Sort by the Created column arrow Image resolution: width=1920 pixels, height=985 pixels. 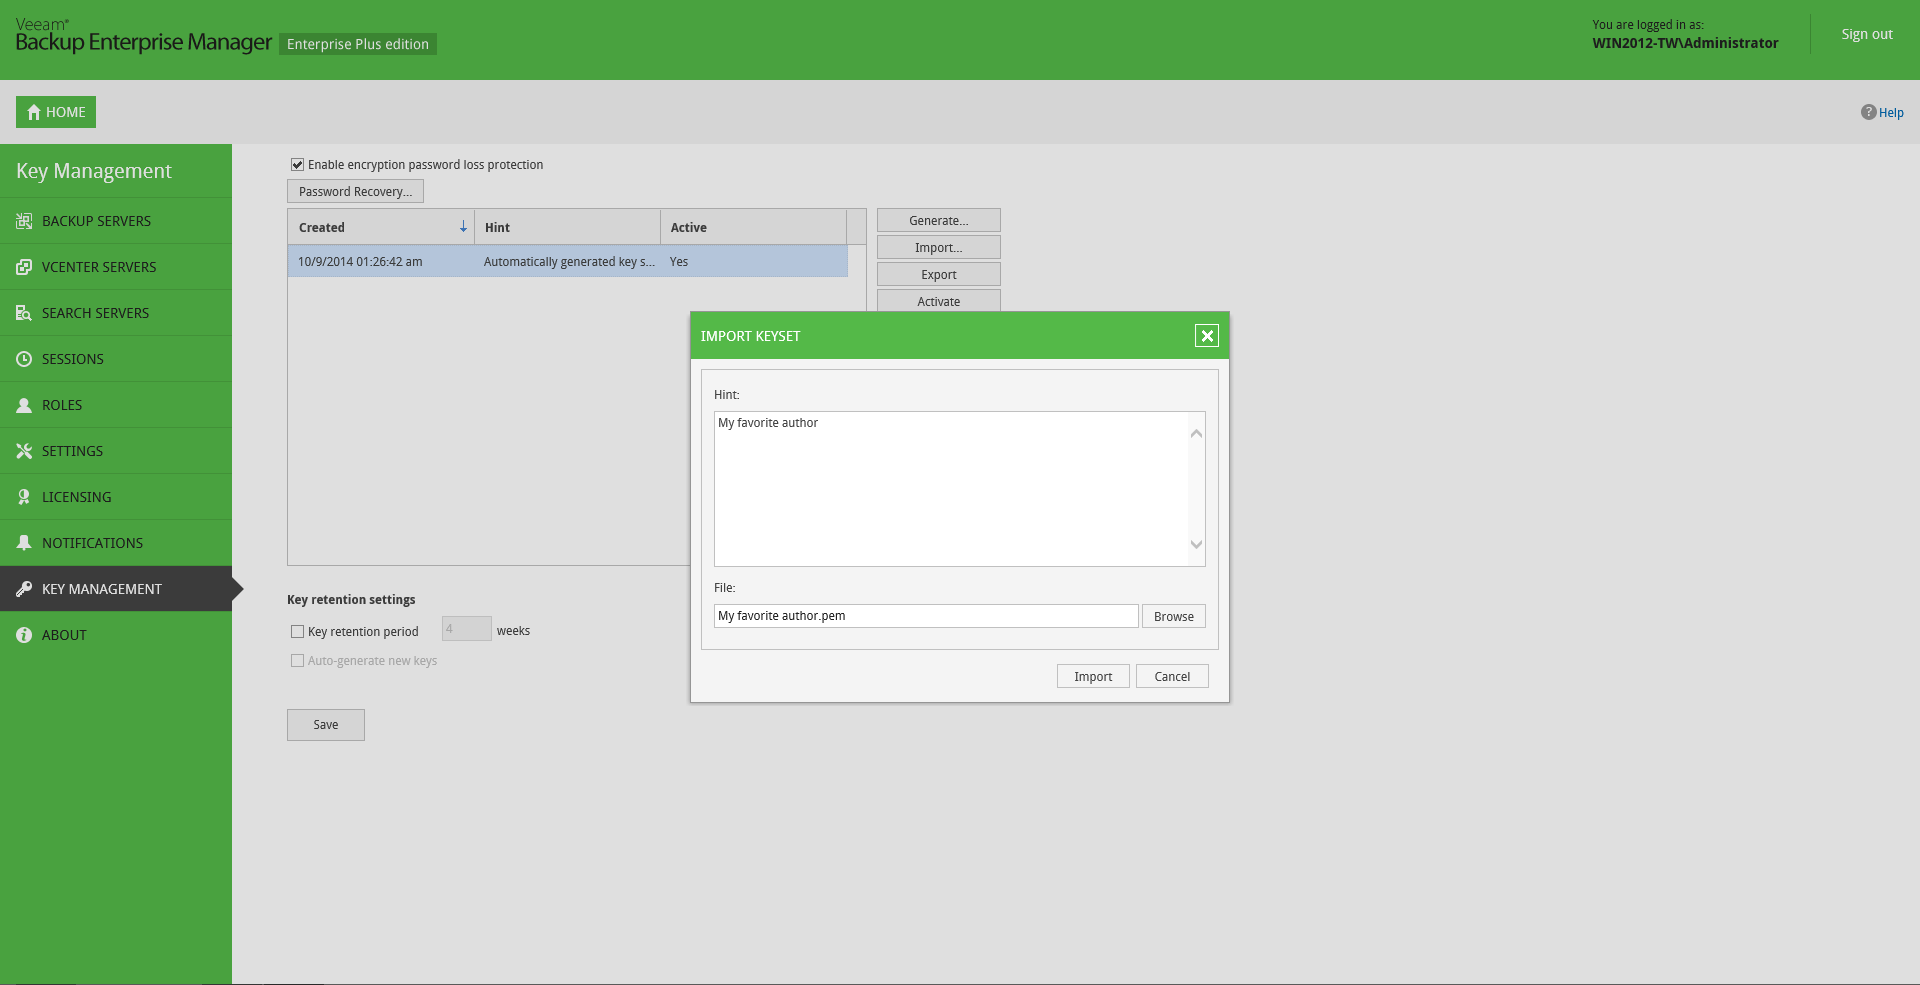(463, 227)
